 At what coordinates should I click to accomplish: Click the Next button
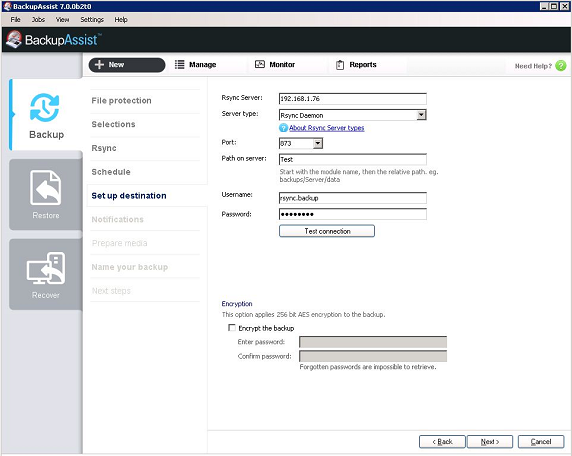pyautogui.click(x=490, y=442)
